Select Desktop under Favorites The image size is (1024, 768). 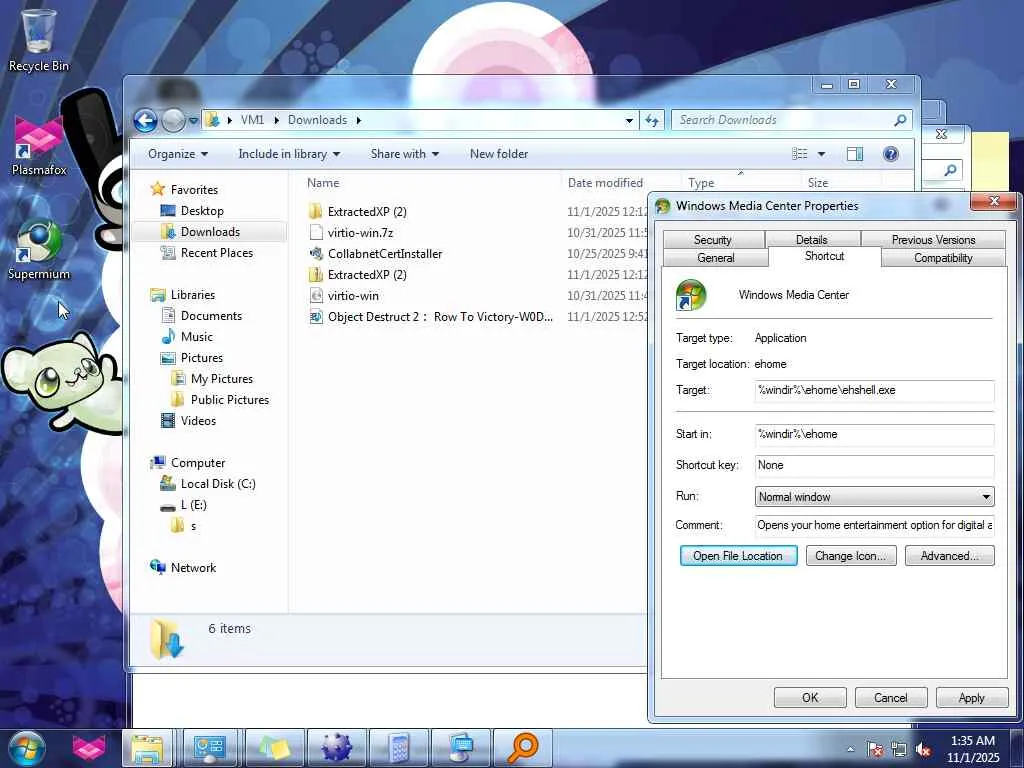click(202, 211)
